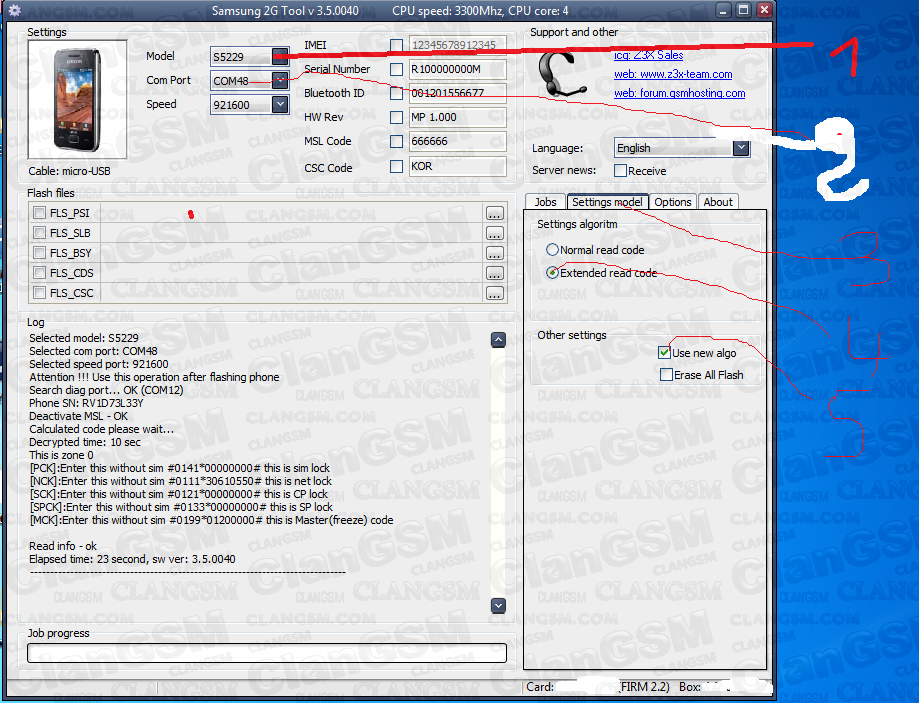Click the gear icon in title bar
This screenshot has height=703, width=919.
tap(15, 10)
